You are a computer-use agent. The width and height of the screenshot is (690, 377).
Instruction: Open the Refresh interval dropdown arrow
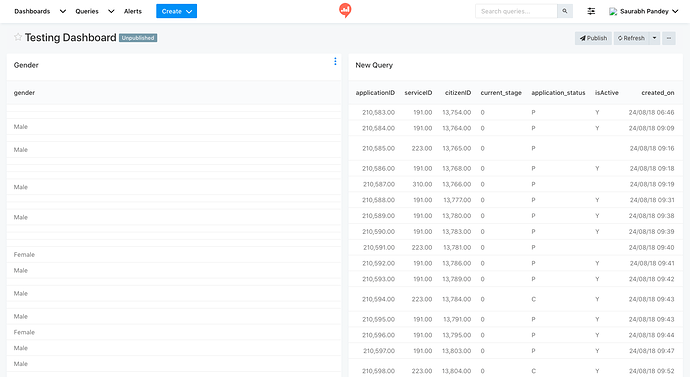pos(654,38)
